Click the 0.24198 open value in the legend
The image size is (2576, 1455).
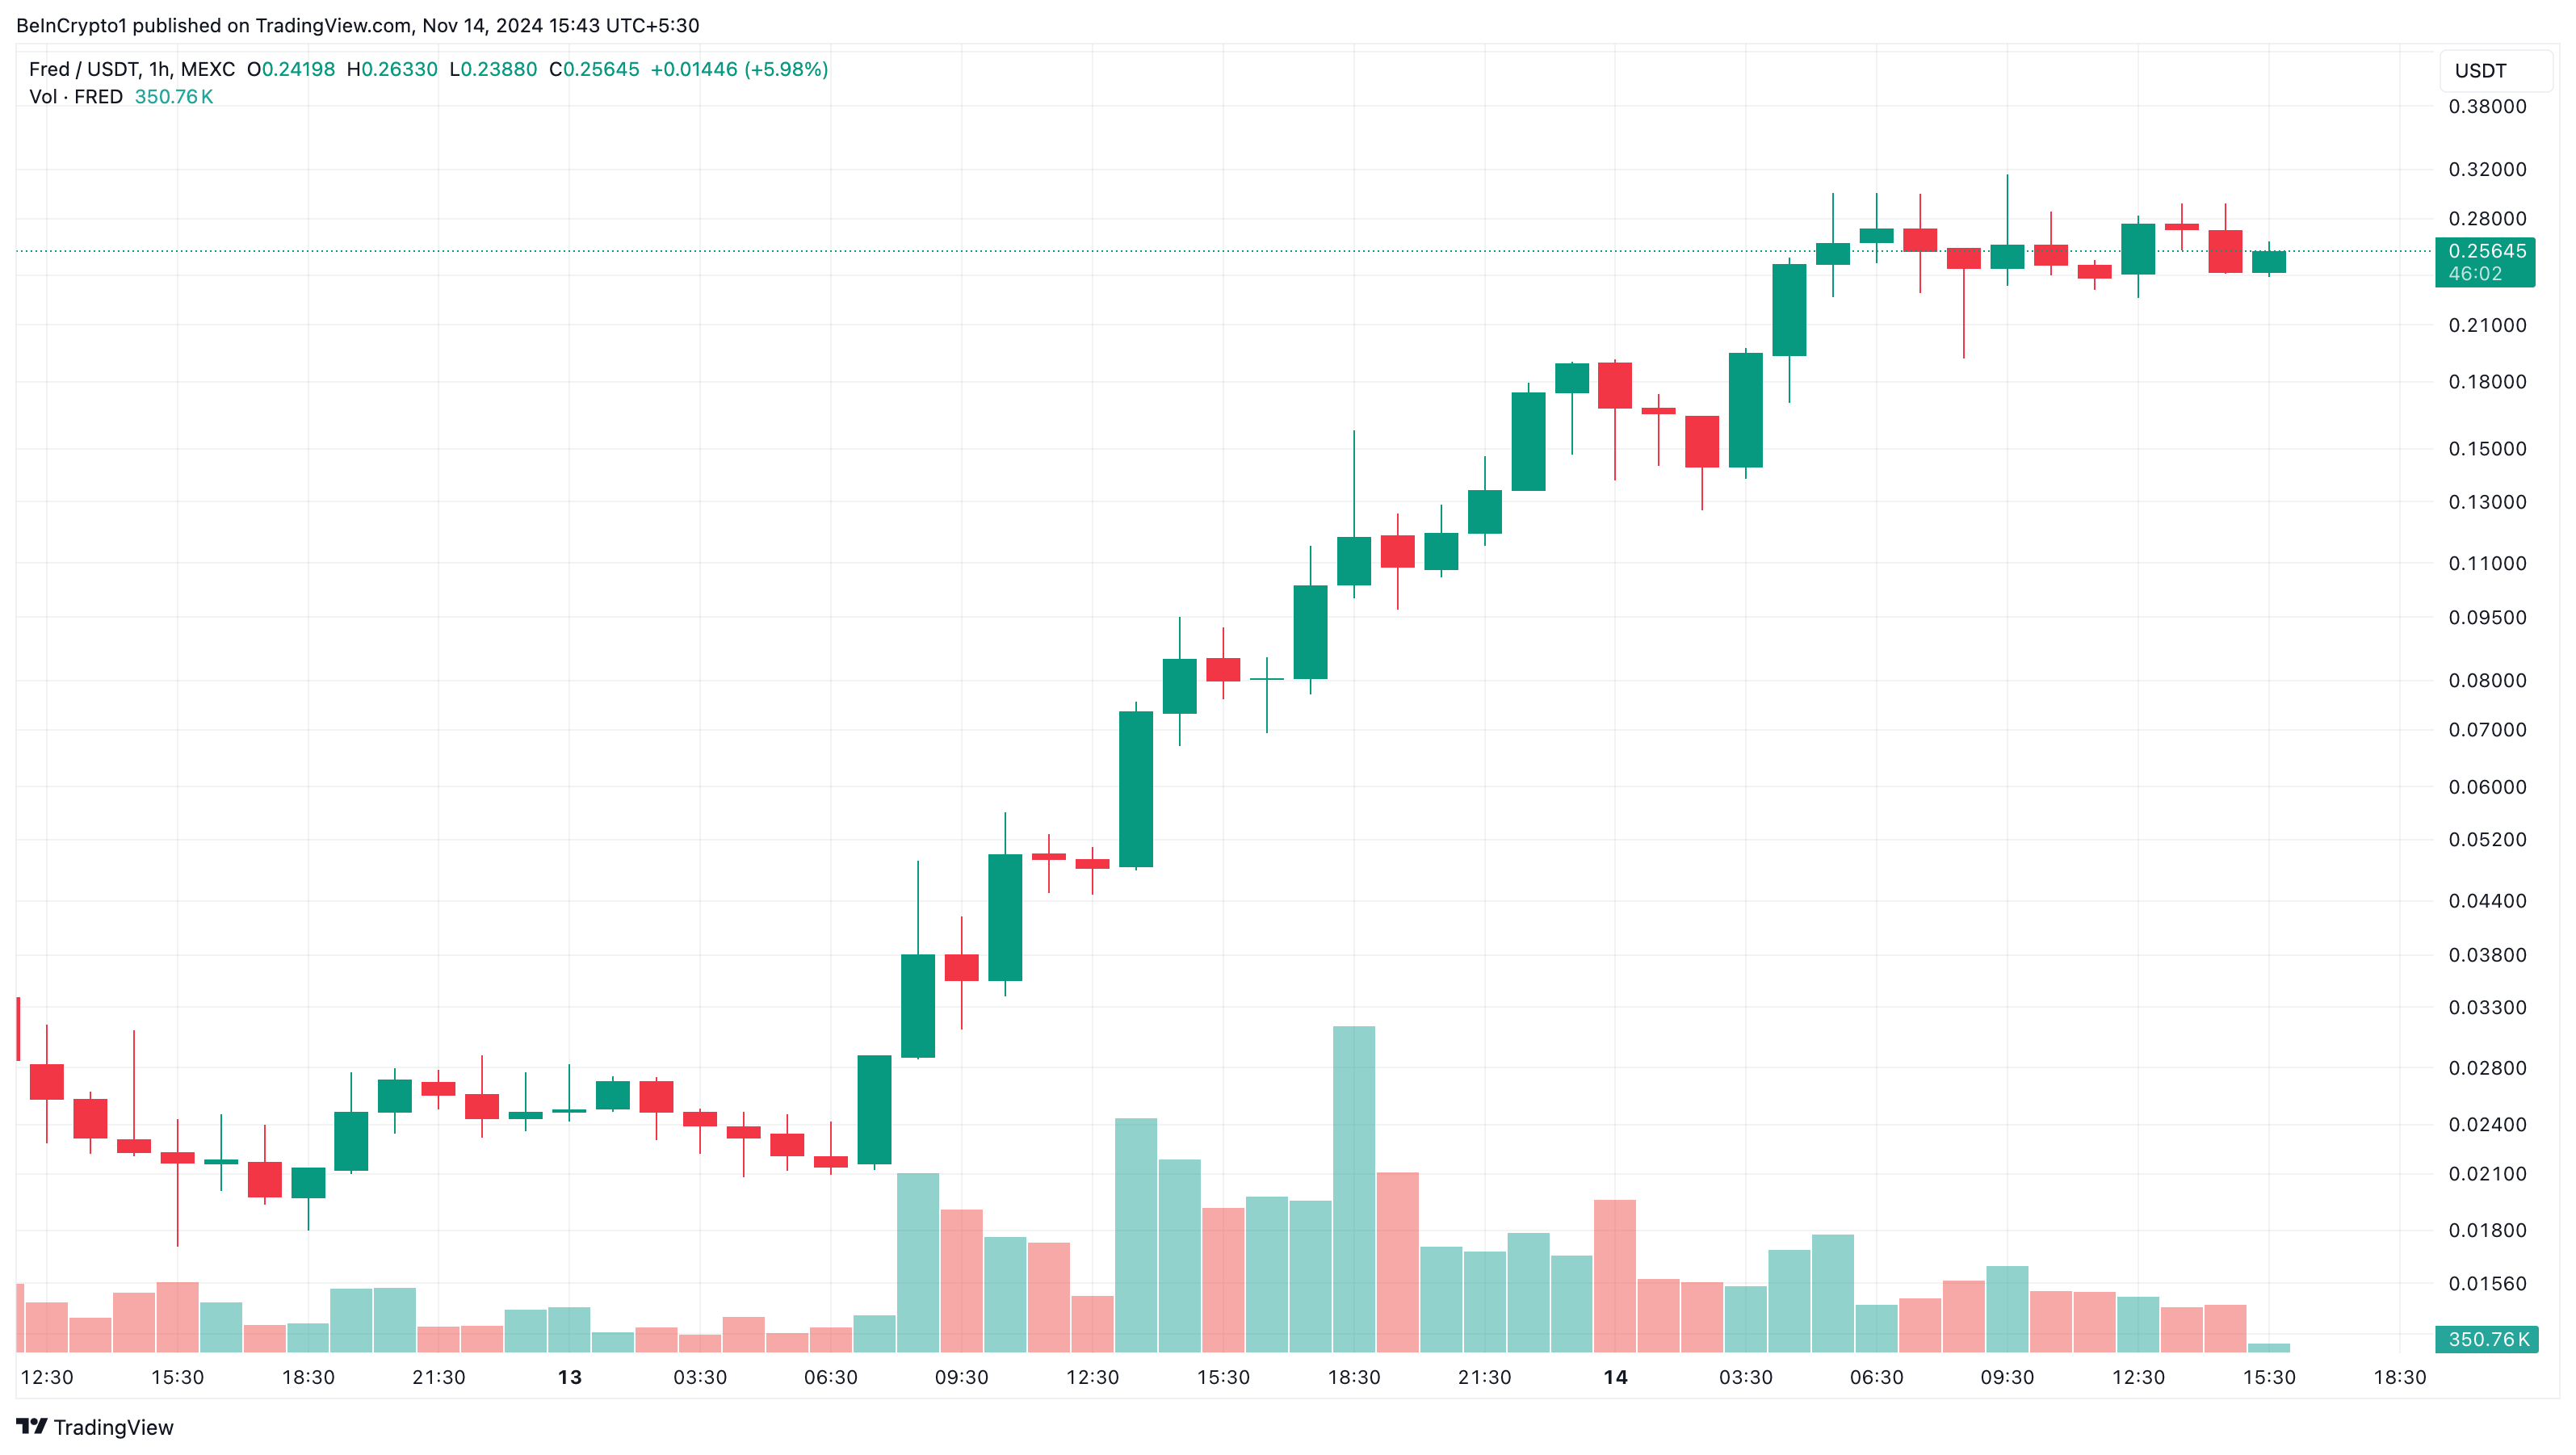click(298, 69)
